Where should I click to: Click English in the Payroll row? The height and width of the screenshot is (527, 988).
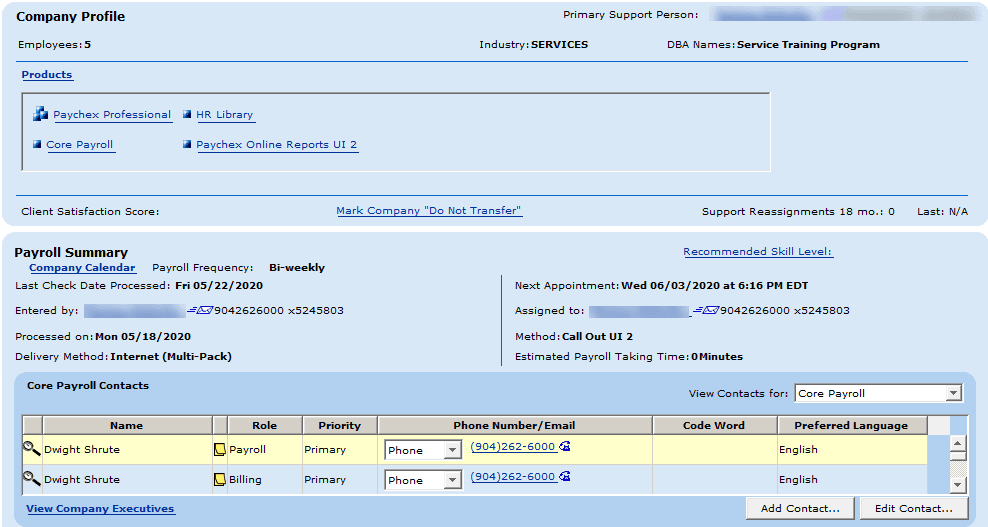click(798, 449)
